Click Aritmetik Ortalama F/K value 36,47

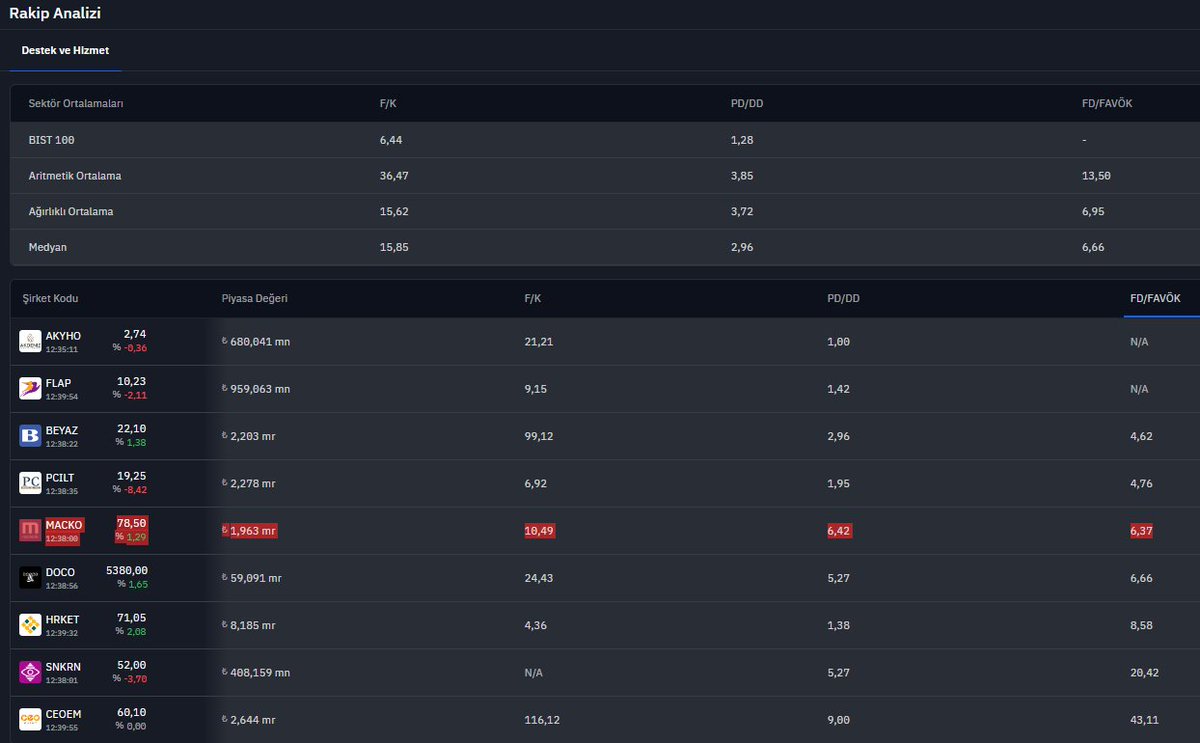click(394, 176)
